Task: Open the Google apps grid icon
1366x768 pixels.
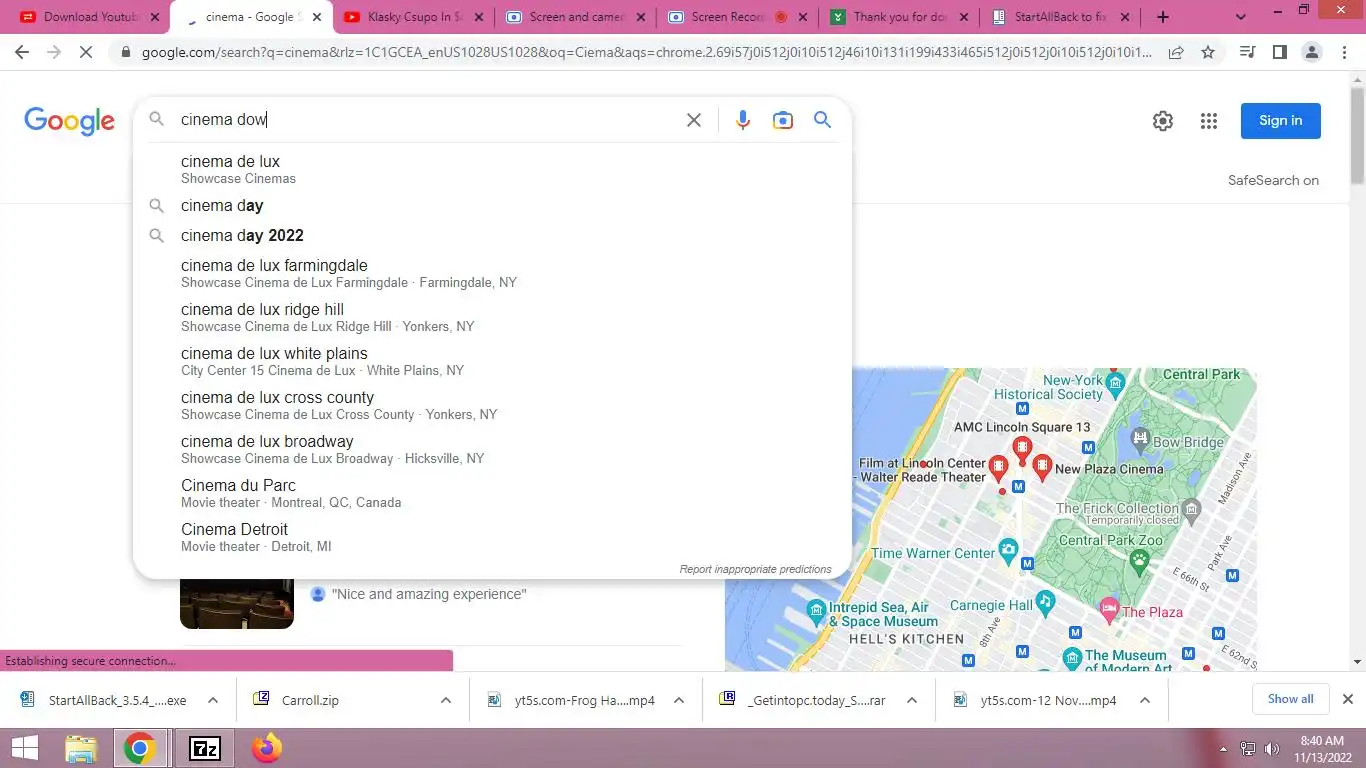Action: tap(1208, 121)
